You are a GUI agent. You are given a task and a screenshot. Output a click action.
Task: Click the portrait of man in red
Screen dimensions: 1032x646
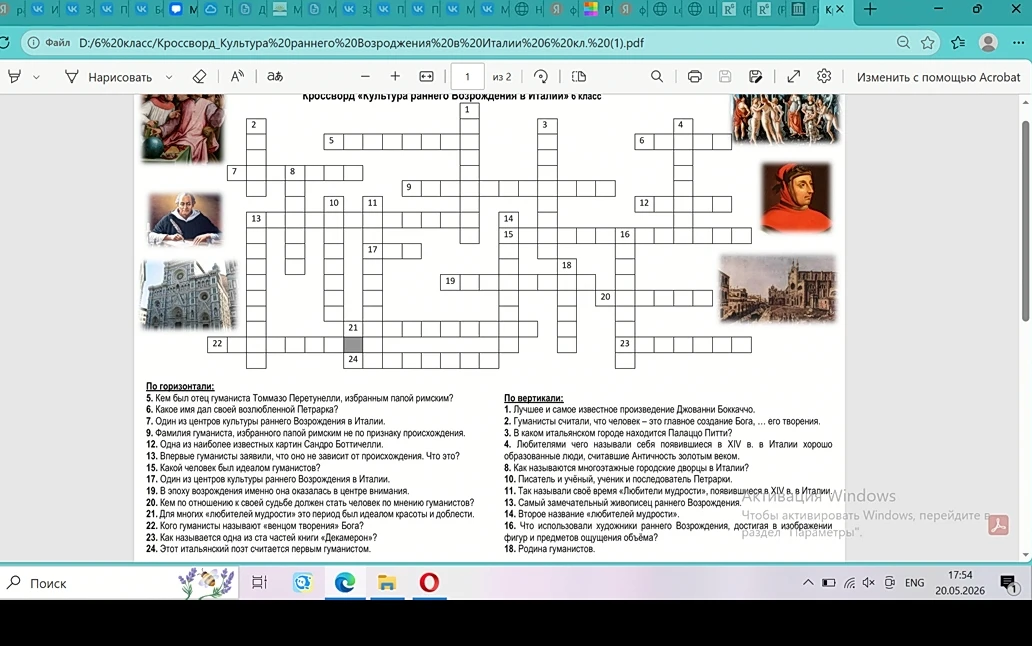[796, 197]
